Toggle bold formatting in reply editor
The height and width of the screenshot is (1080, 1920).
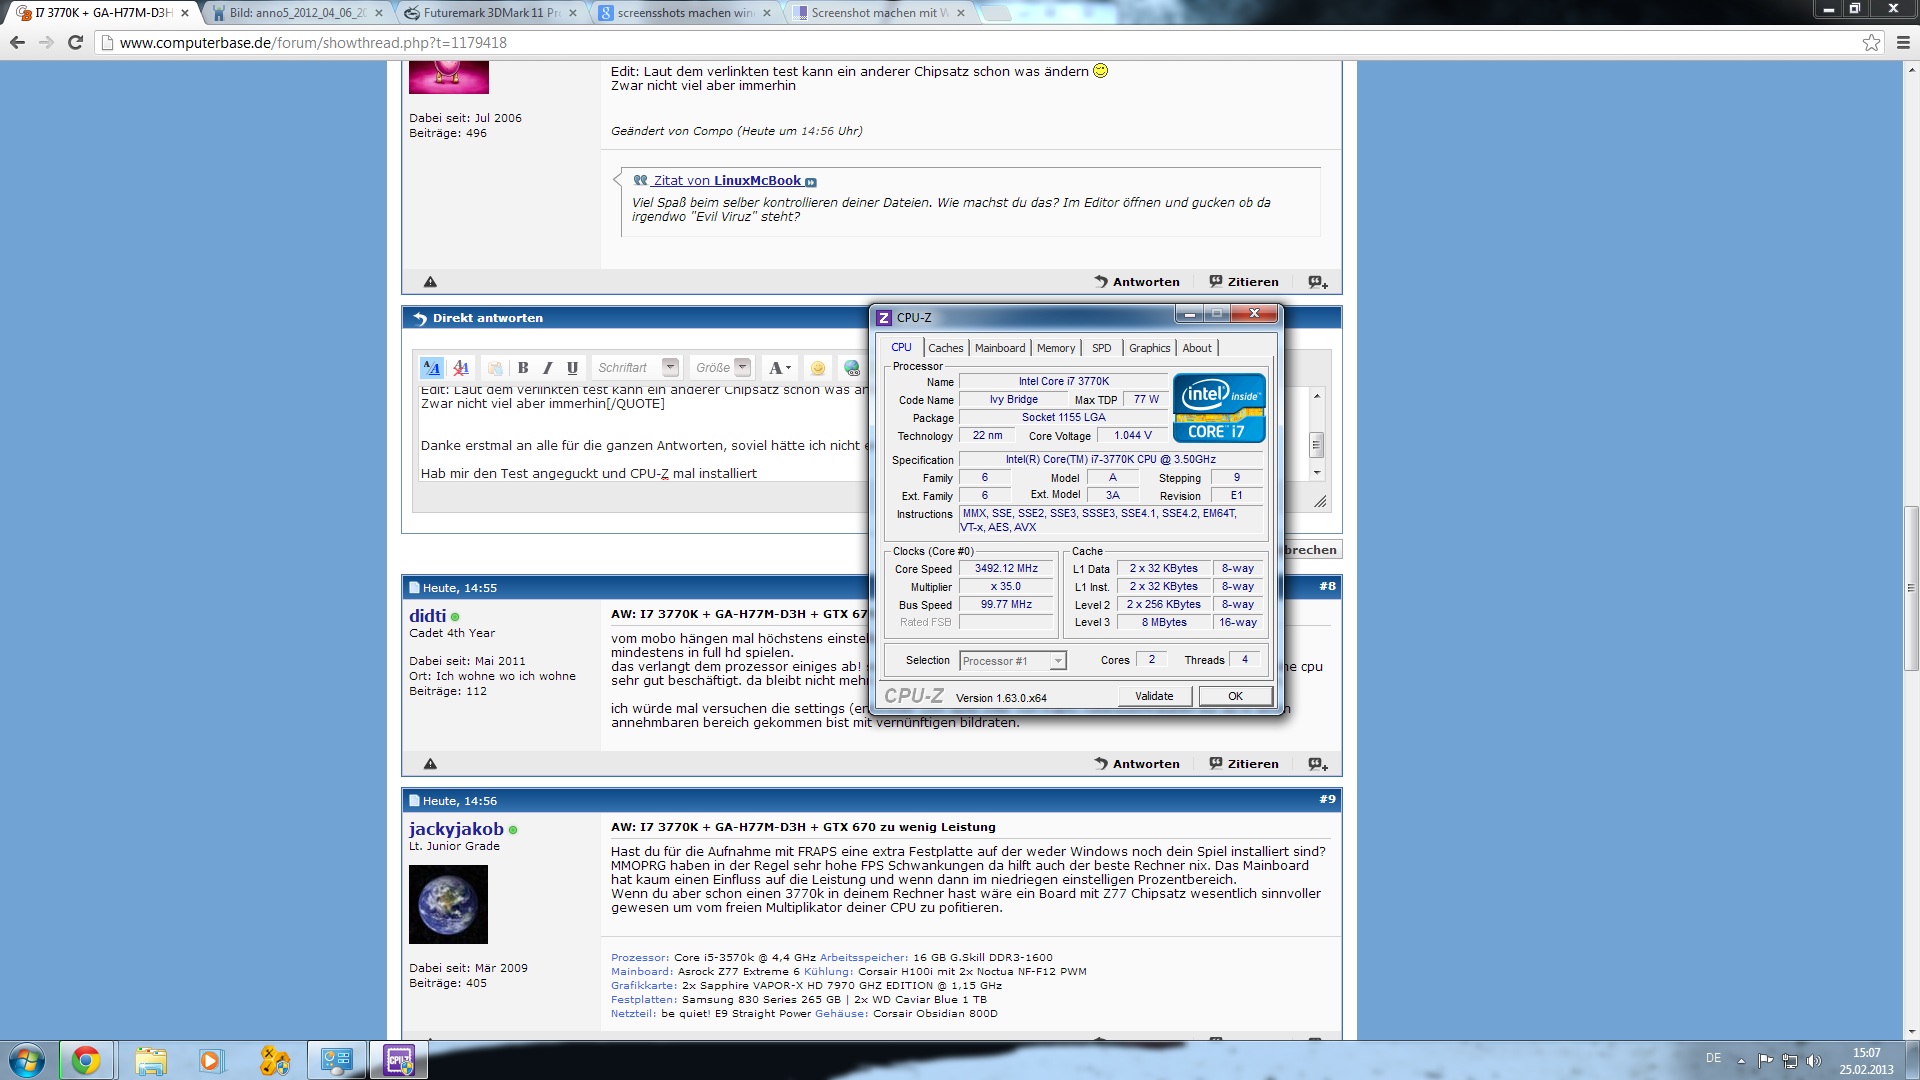(x=523, y=368)
